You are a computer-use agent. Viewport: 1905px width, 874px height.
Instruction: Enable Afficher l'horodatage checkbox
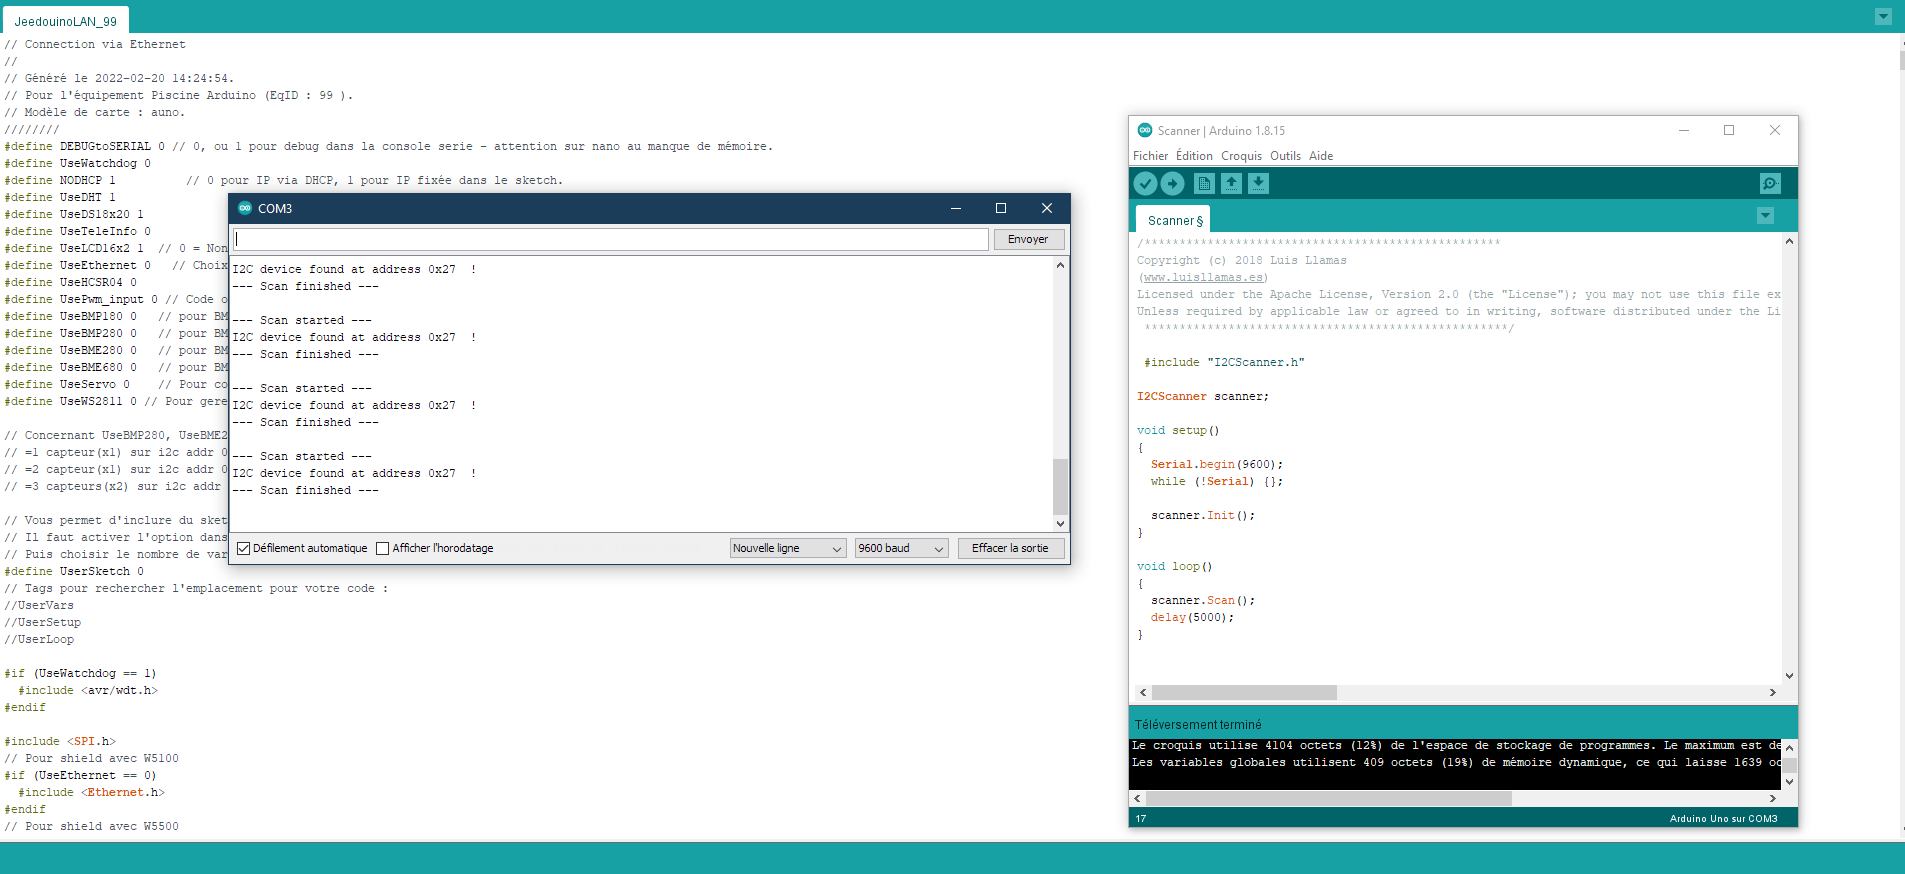[x=382, y=548]
